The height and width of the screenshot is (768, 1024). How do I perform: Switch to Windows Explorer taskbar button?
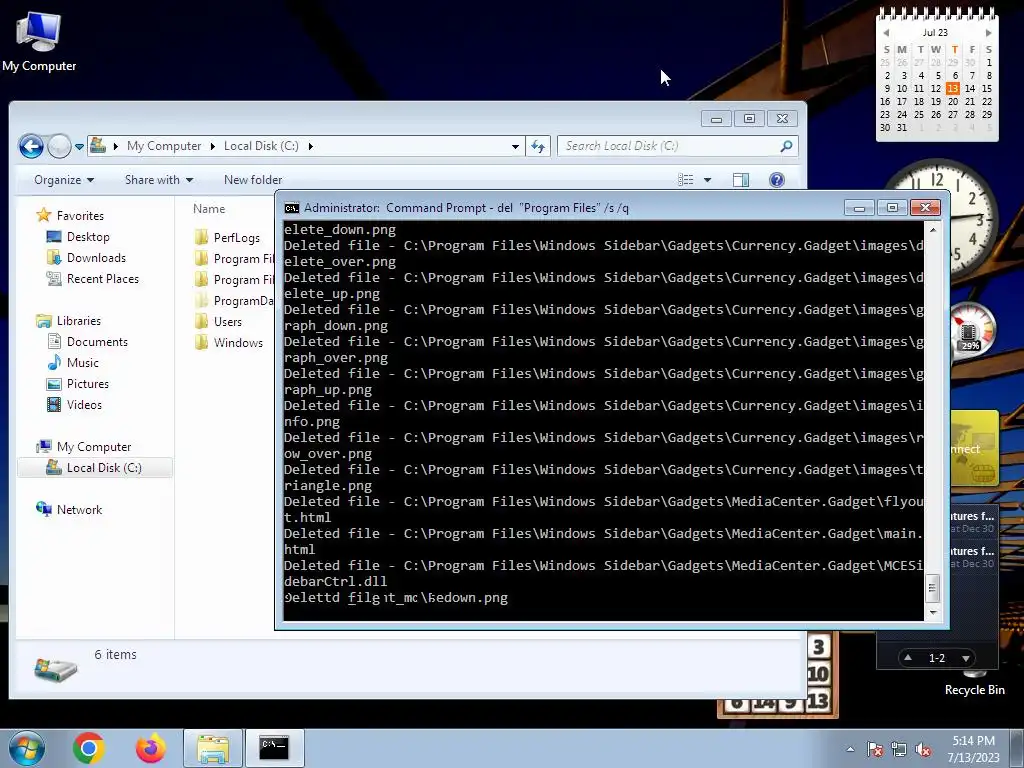[x=213, y=748]
